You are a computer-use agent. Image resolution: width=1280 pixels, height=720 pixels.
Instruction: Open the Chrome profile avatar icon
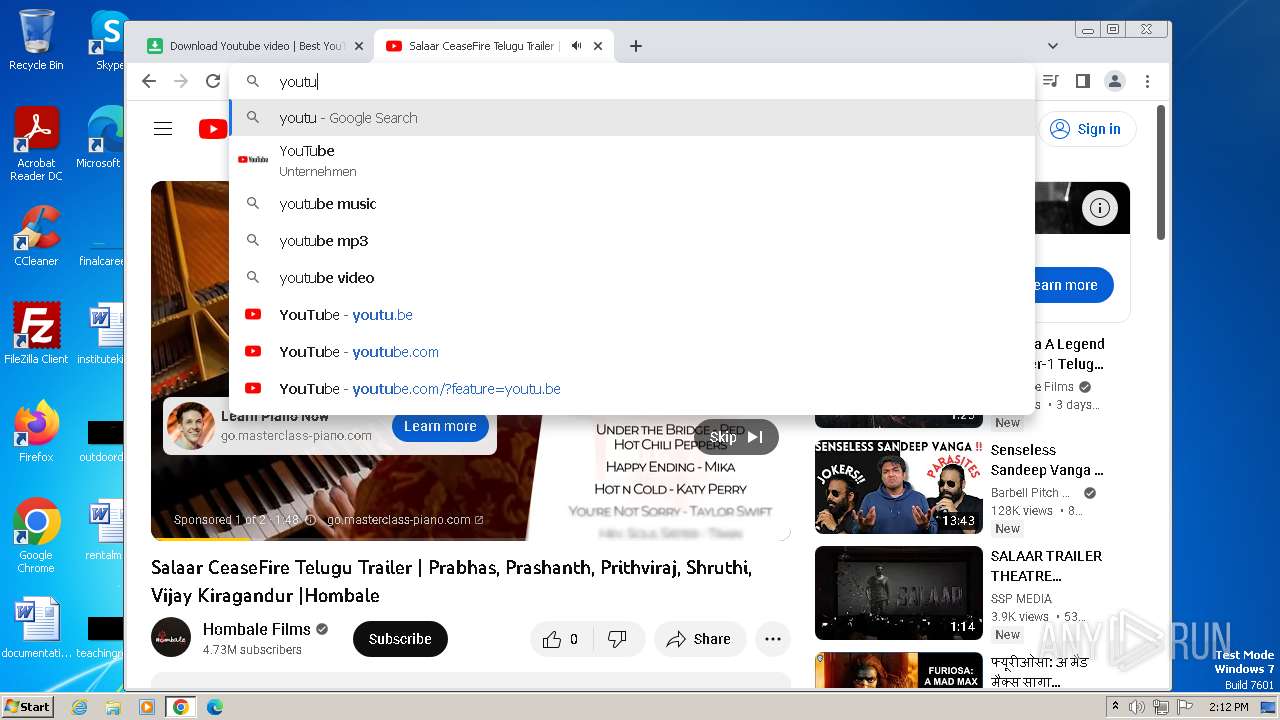[x=1115, y=81]
